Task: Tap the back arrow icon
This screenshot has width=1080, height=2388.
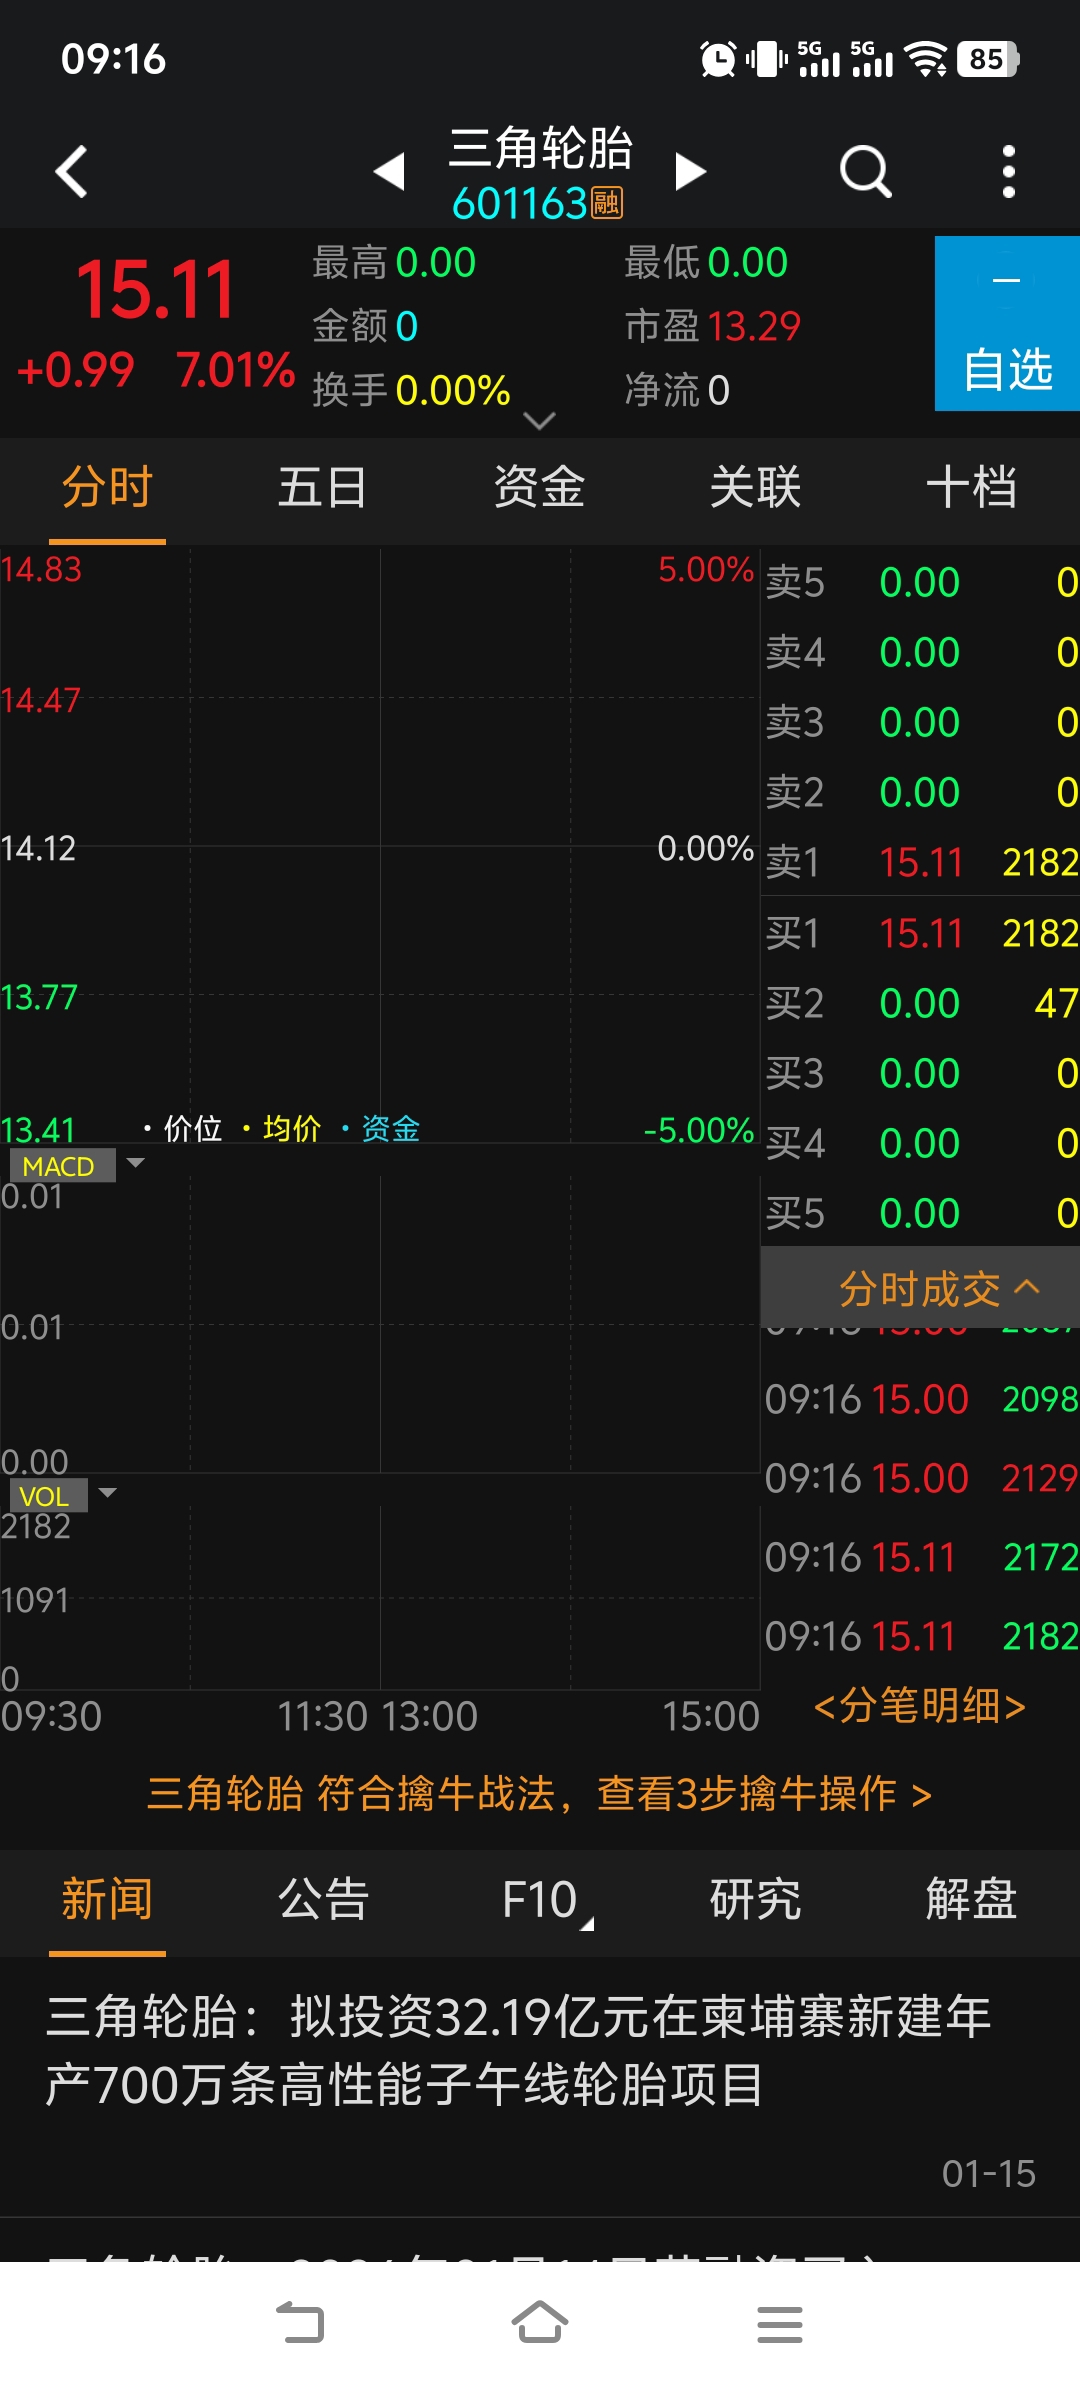Action: click(71, 172)
